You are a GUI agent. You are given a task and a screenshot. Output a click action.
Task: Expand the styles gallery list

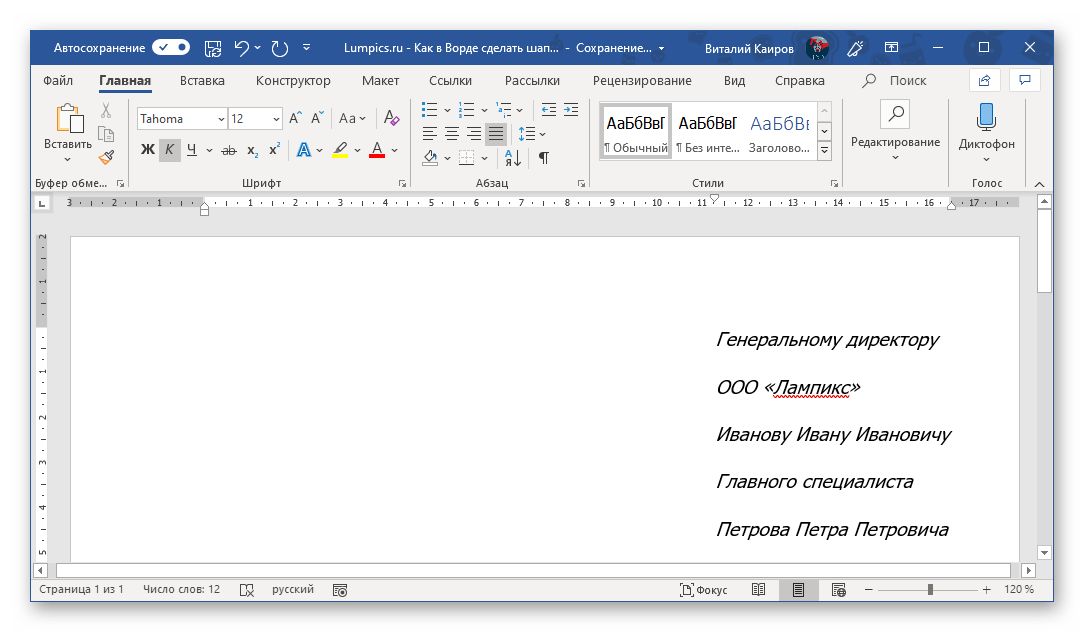[824, 151]
